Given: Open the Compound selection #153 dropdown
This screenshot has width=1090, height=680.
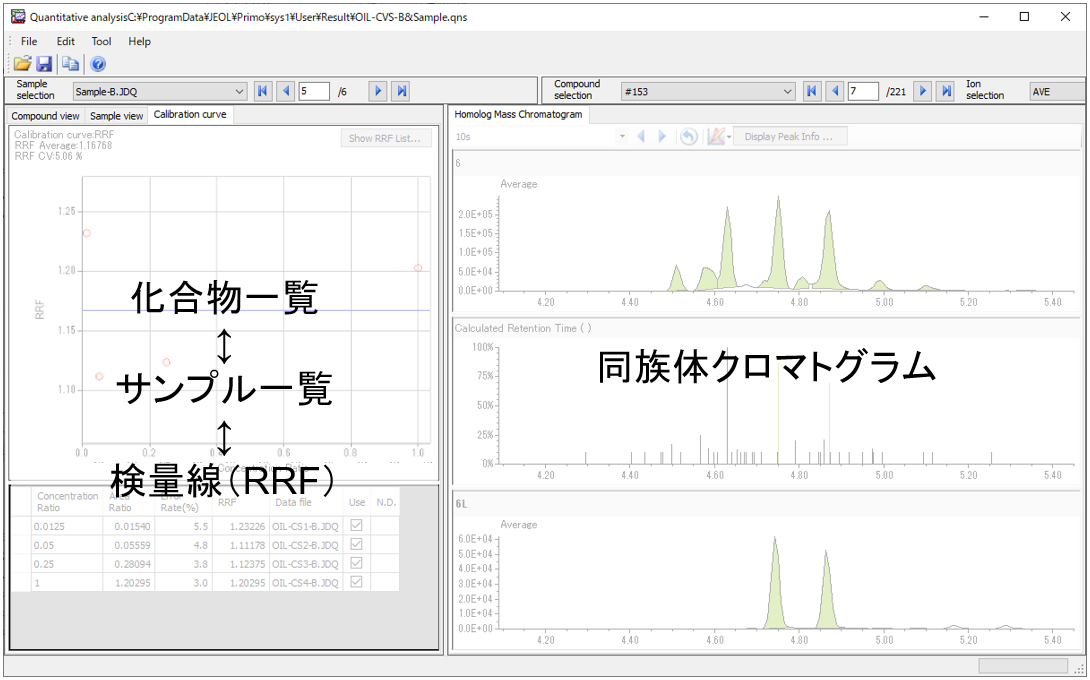Looking at the screenshot, I should click(788, 91).
